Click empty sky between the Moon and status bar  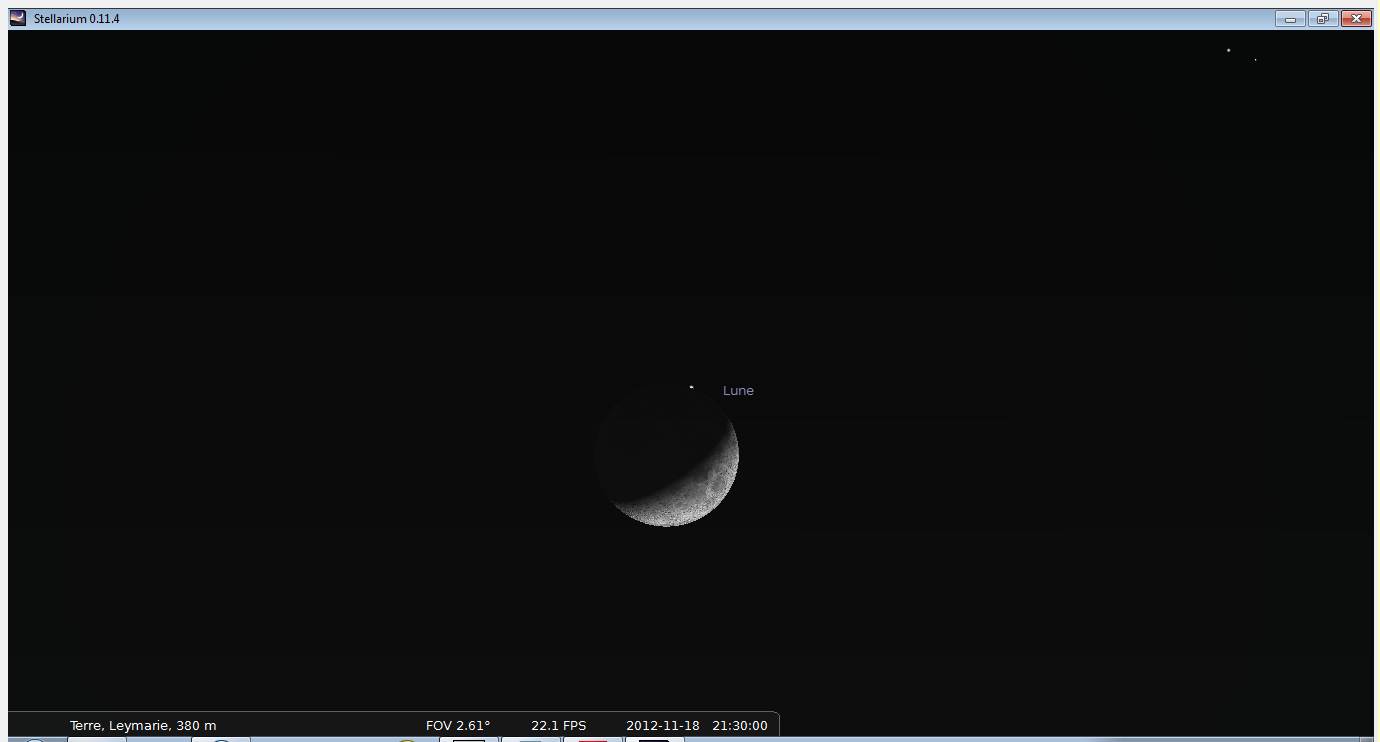click(667, 620)
